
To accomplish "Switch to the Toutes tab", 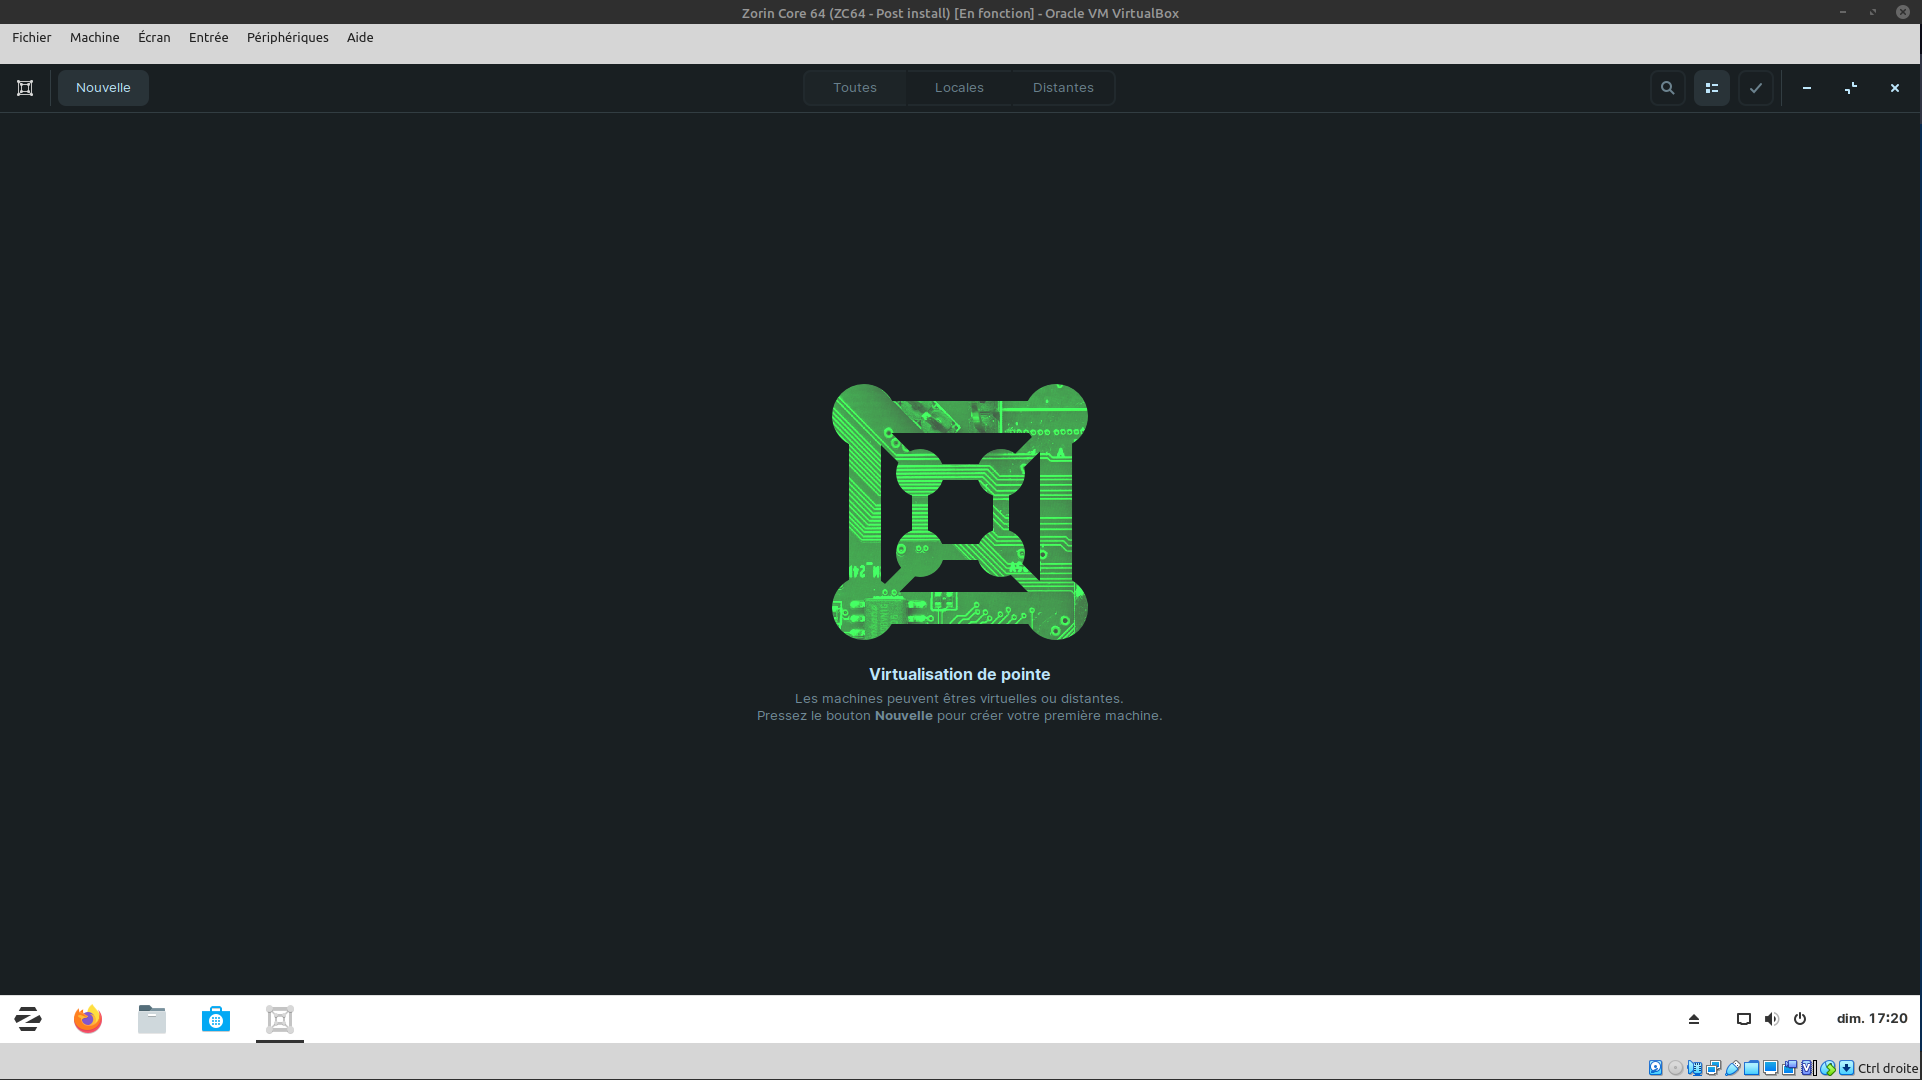I will point(854,88).
